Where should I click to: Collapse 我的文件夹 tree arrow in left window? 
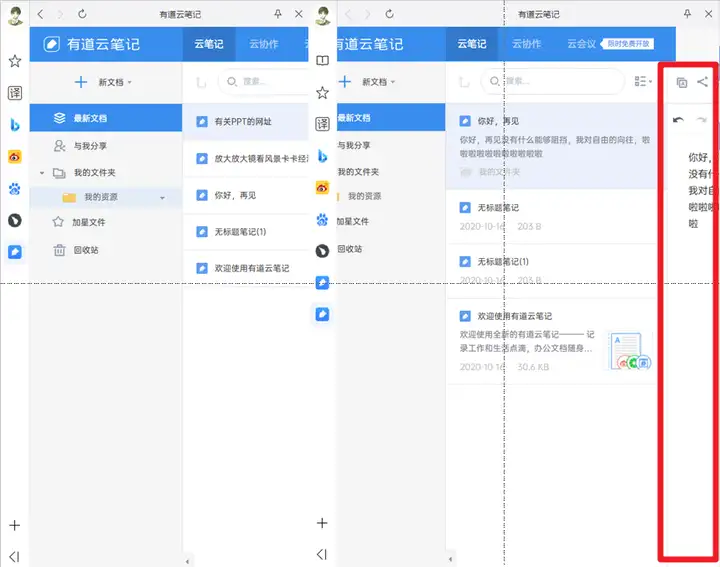click(x=42, y=173)
